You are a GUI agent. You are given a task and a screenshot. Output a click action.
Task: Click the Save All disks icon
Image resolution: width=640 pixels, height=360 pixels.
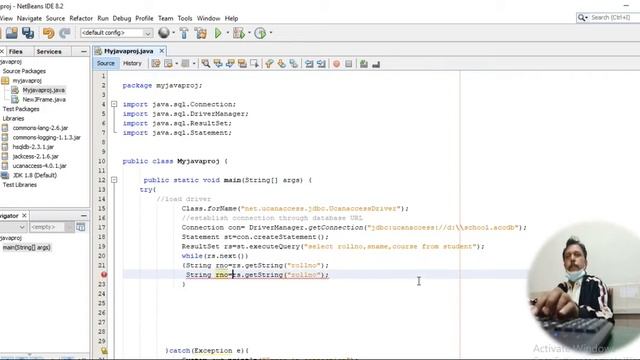(x=28, y=33)
